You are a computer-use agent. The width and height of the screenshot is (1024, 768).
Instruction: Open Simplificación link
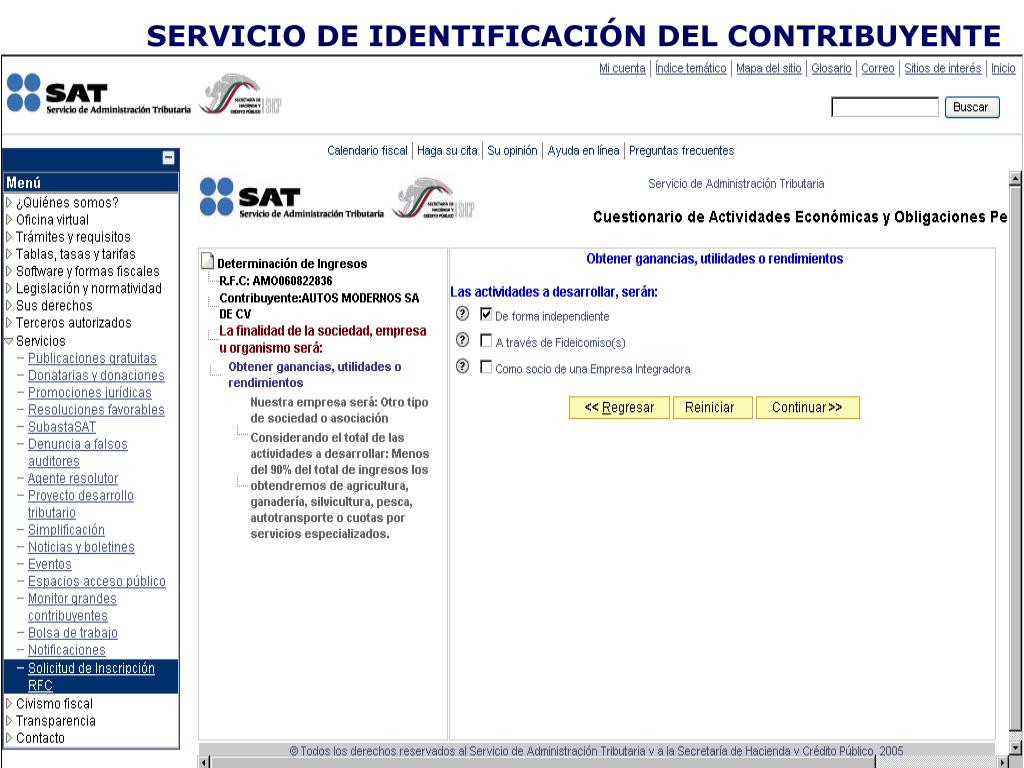[66, 530]
